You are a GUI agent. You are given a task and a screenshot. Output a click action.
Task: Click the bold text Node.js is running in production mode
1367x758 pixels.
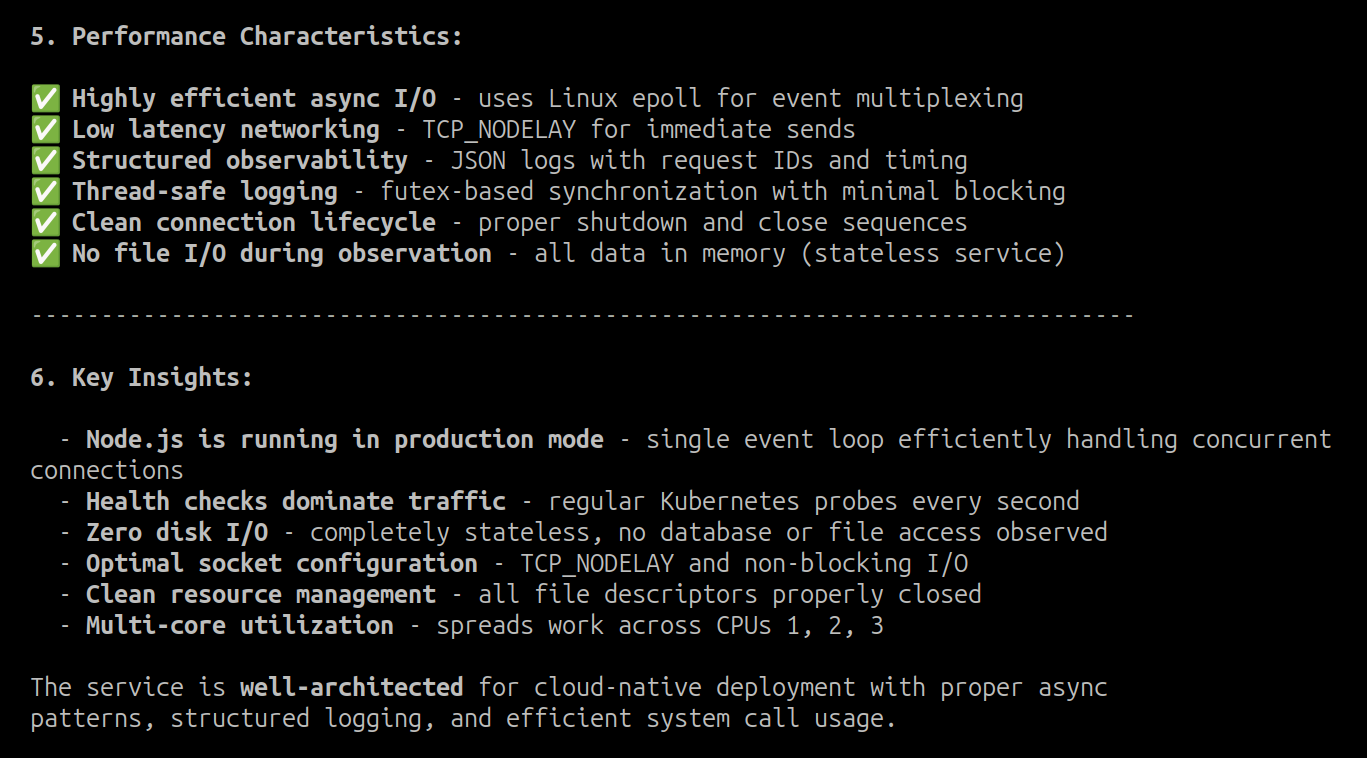pos(344,439)
